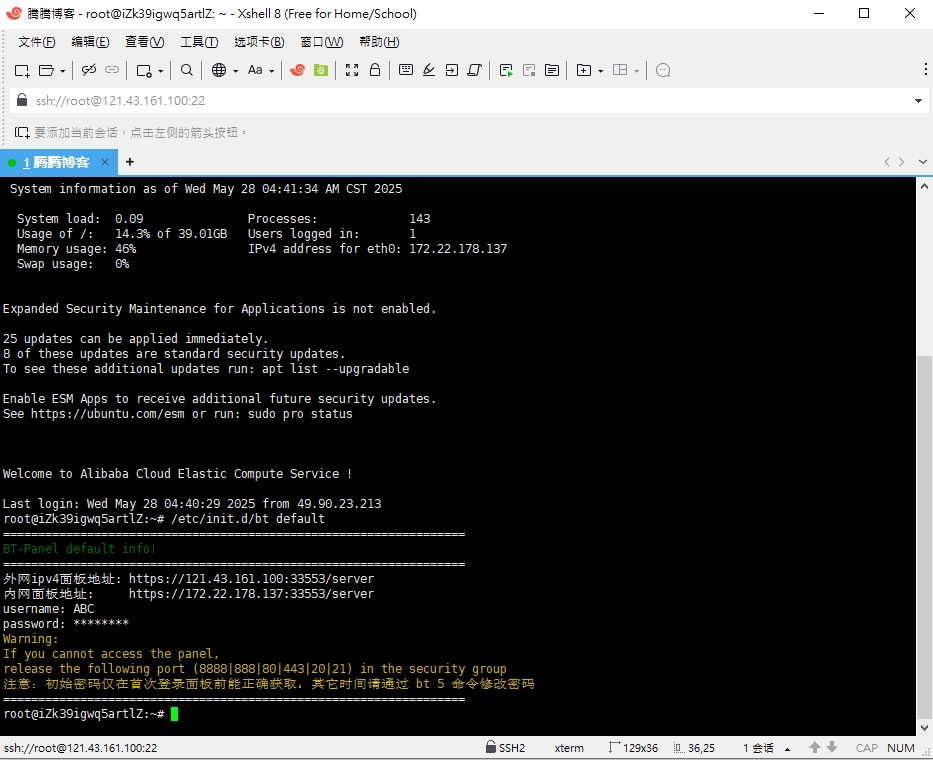This screenshot has height=760, width=933.
Task: Launch Xftp with the green toolbar icon
Action: (321, 70)
